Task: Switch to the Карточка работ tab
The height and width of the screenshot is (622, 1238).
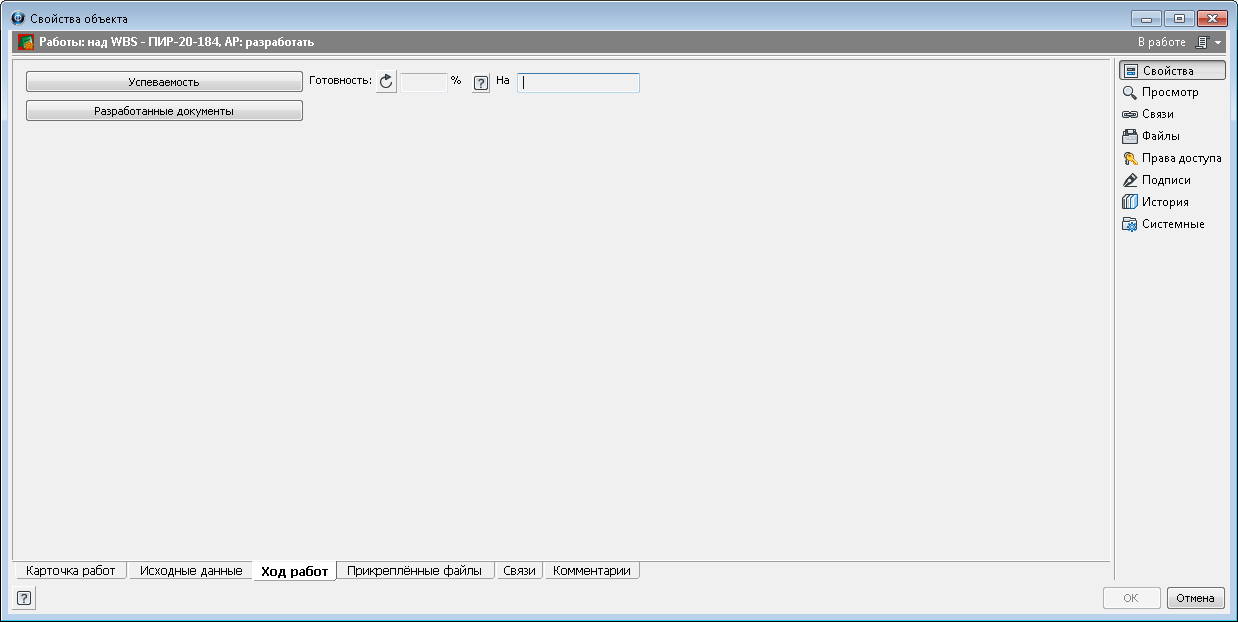Action: pyautogui.click(x=70, y=571)
